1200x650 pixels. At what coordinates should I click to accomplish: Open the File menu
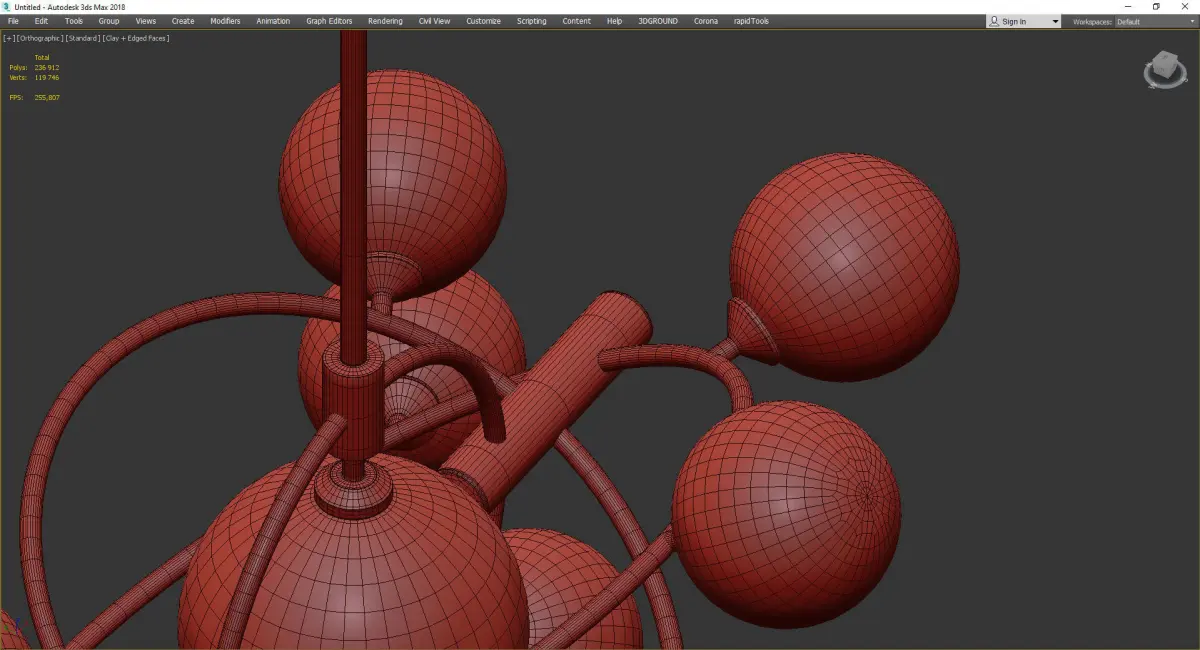[x=13, y=21]
